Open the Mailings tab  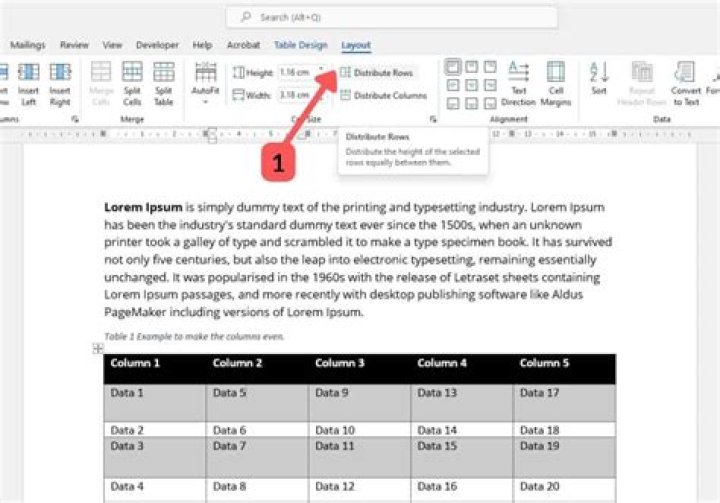(x=28, y=45)
